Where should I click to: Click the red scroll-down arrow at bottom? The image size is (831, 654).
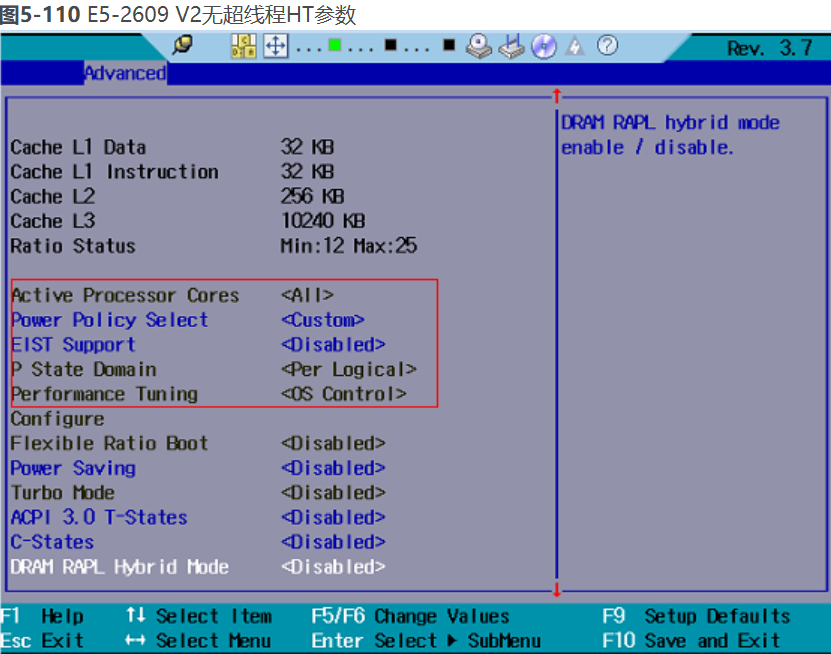[557, 589]
